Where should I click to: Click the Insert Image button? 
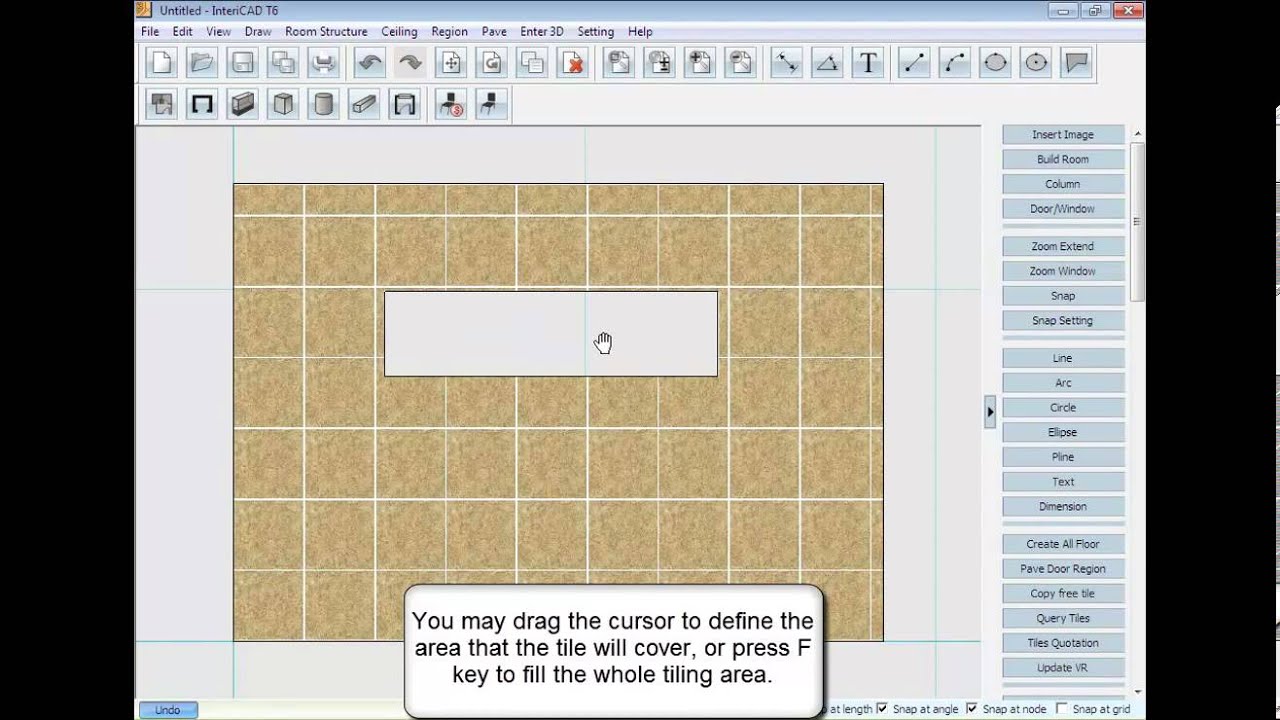[1063, 134]
